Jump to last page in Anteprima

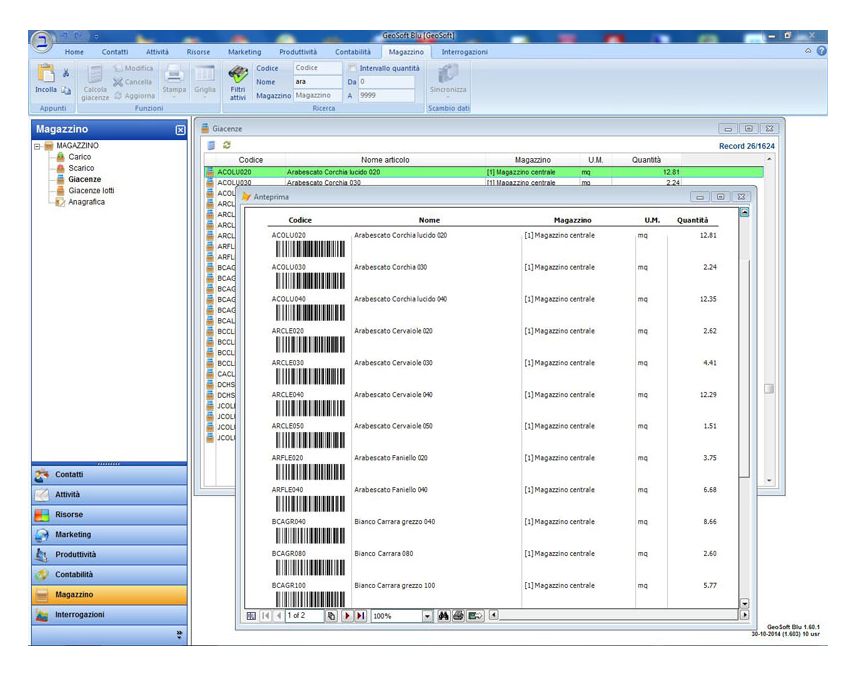pos(360,616)
